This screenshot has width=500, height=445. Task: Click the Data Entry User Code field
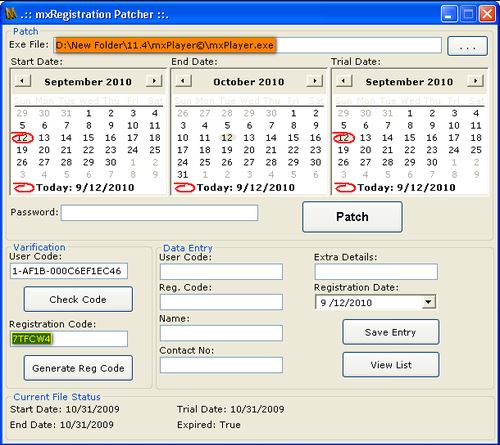point(221,272)
